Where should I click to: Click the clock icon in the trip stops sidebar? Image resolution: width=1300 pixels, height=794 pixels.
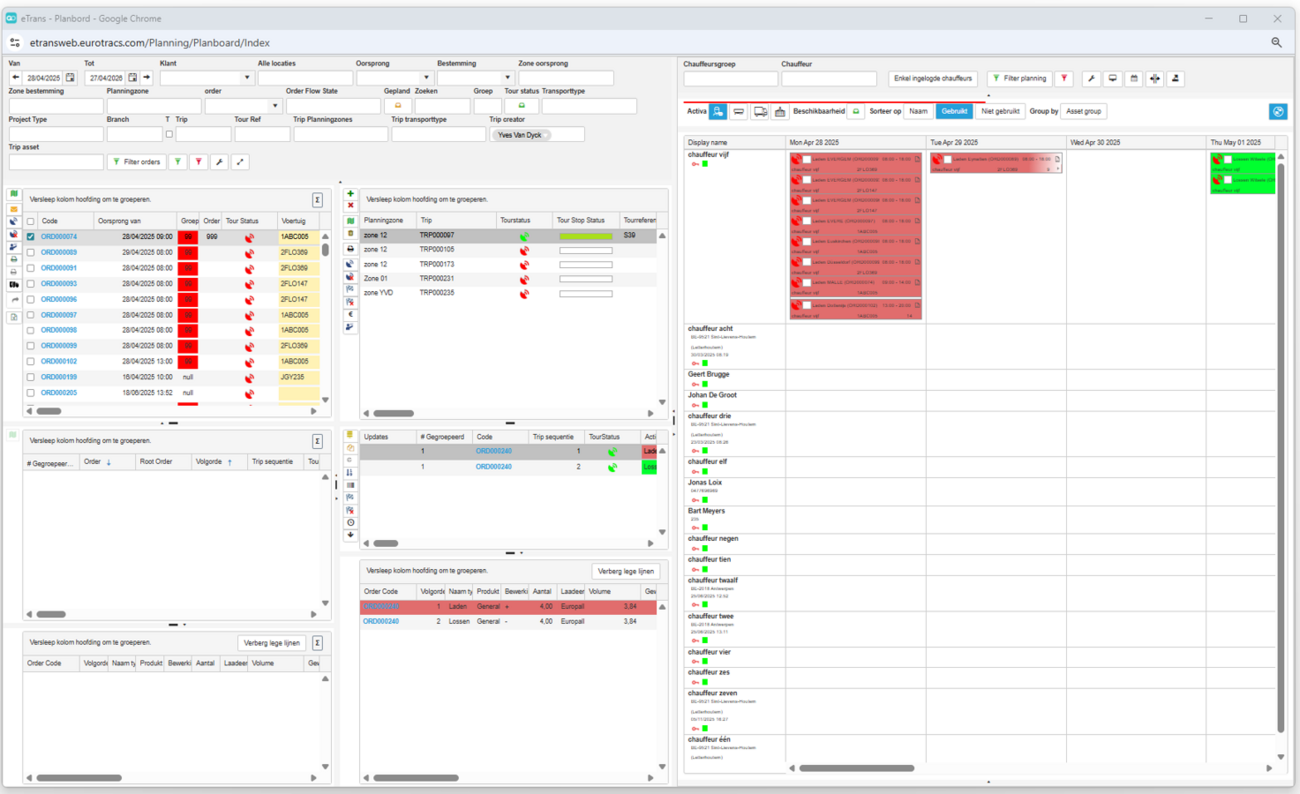(x=350, y=523)
